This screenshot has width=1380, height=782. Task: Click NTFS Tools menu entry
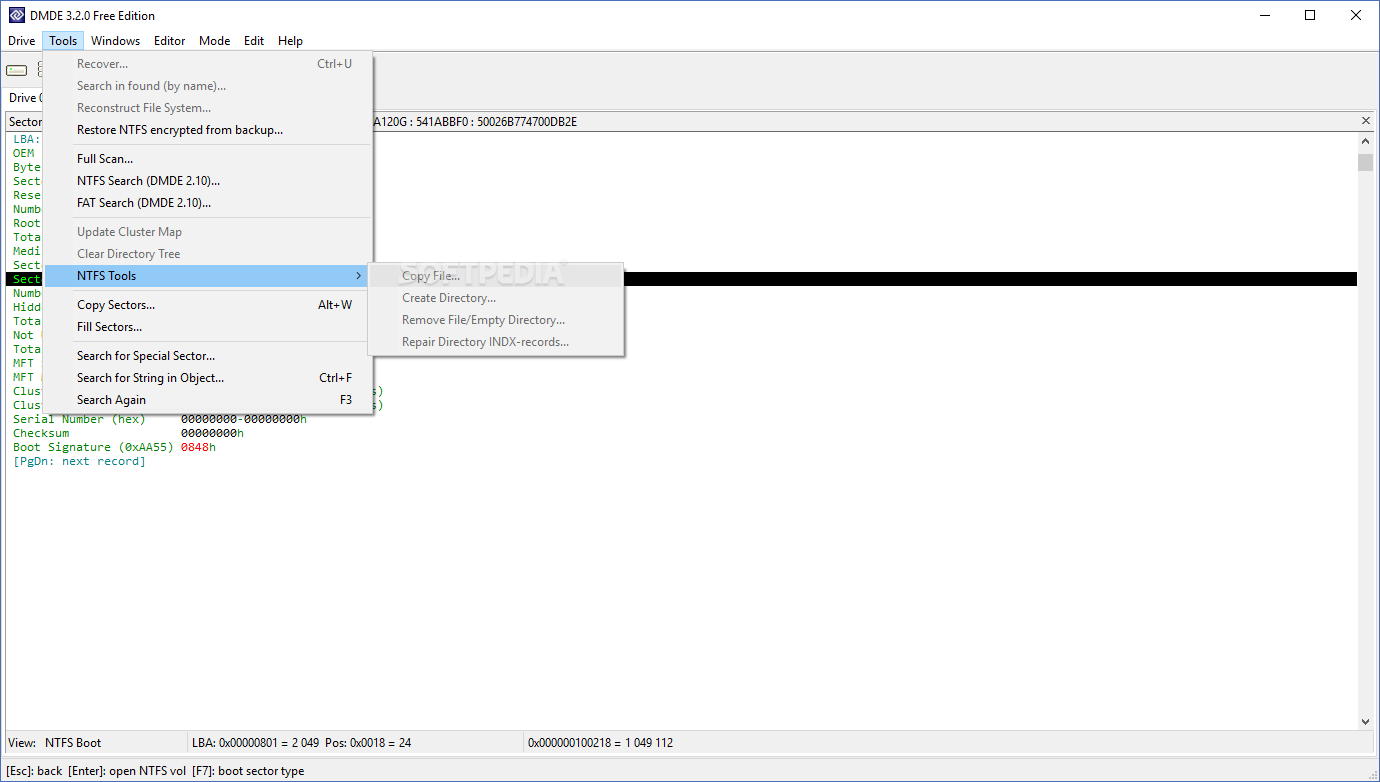[208, 276]
